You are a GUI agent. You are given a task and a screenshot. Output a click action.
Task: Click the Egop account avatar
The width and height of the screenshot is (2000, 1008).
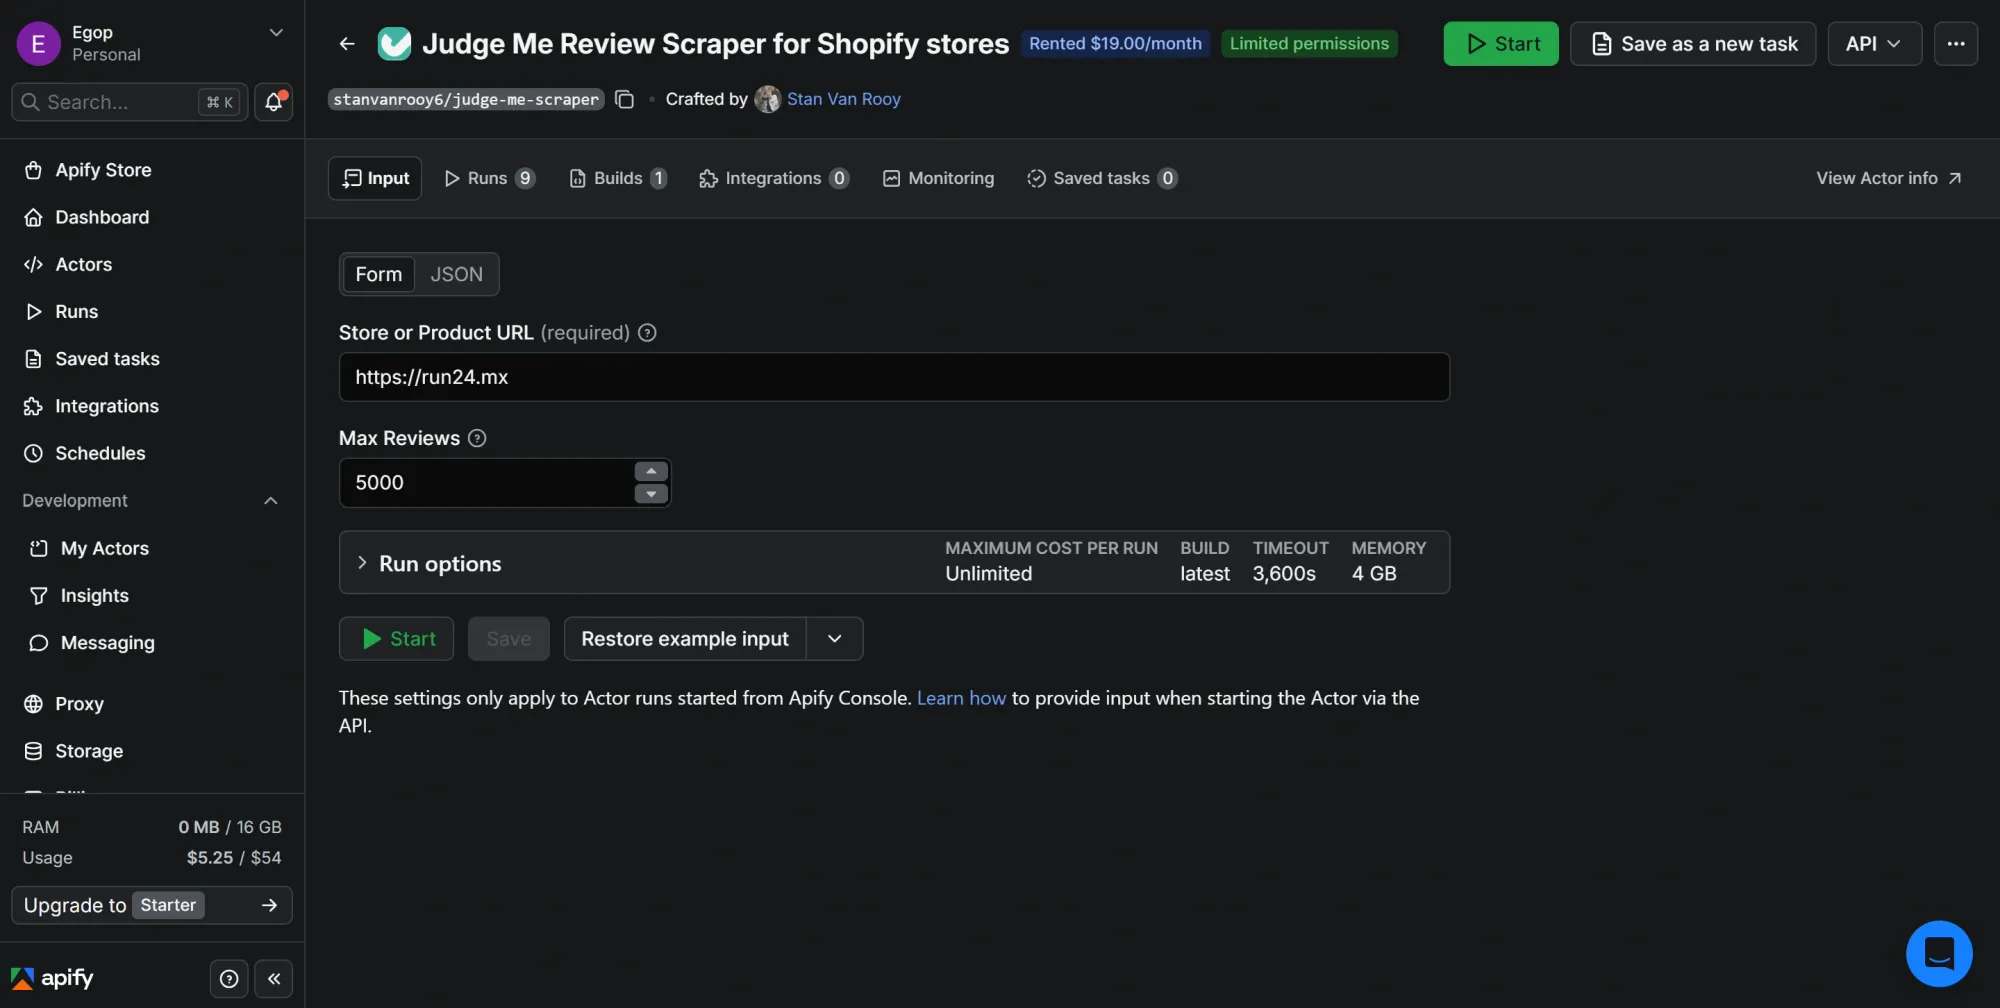[x=39, y=43]
